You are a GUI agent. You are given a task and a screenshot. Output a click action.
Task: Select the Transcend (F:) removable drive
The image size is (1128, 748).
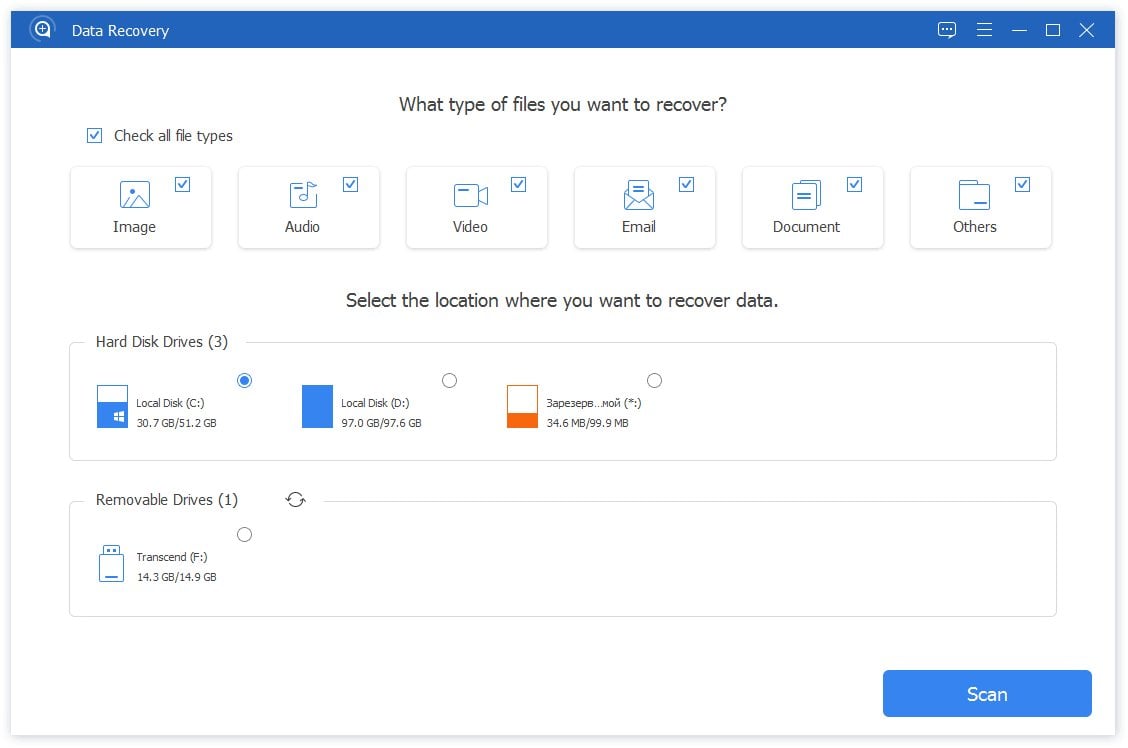point(244,534)
